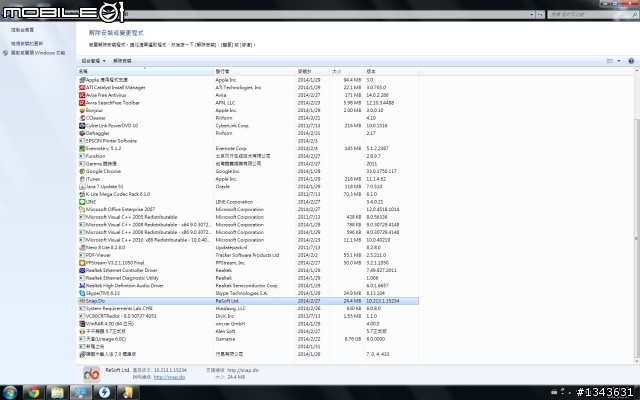Select the Skype 6.13 program icon
This screenshot has width=640, height=400.
click(82, 293)
